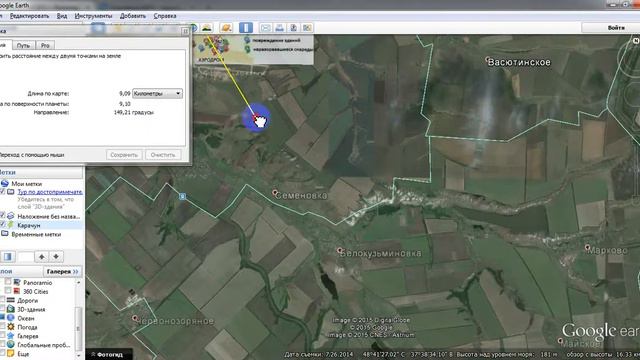Open the Вид menu
Viewport: 640px width, 360px height.
(62, 16)
